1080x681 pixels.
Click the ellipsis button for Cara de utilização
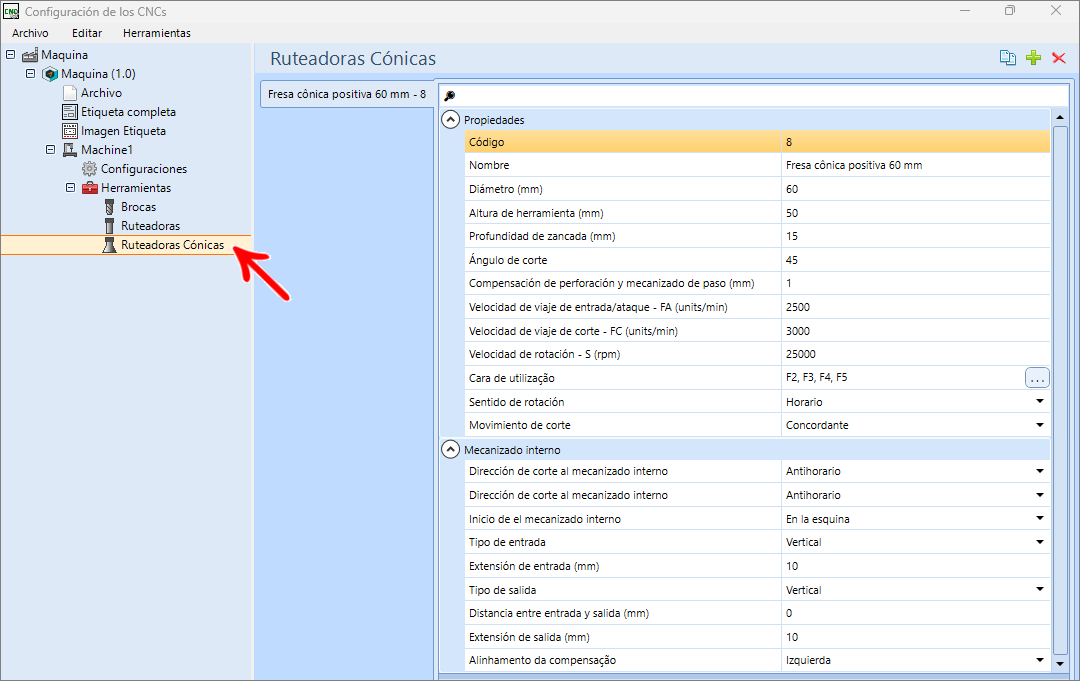coord(1037,378)
